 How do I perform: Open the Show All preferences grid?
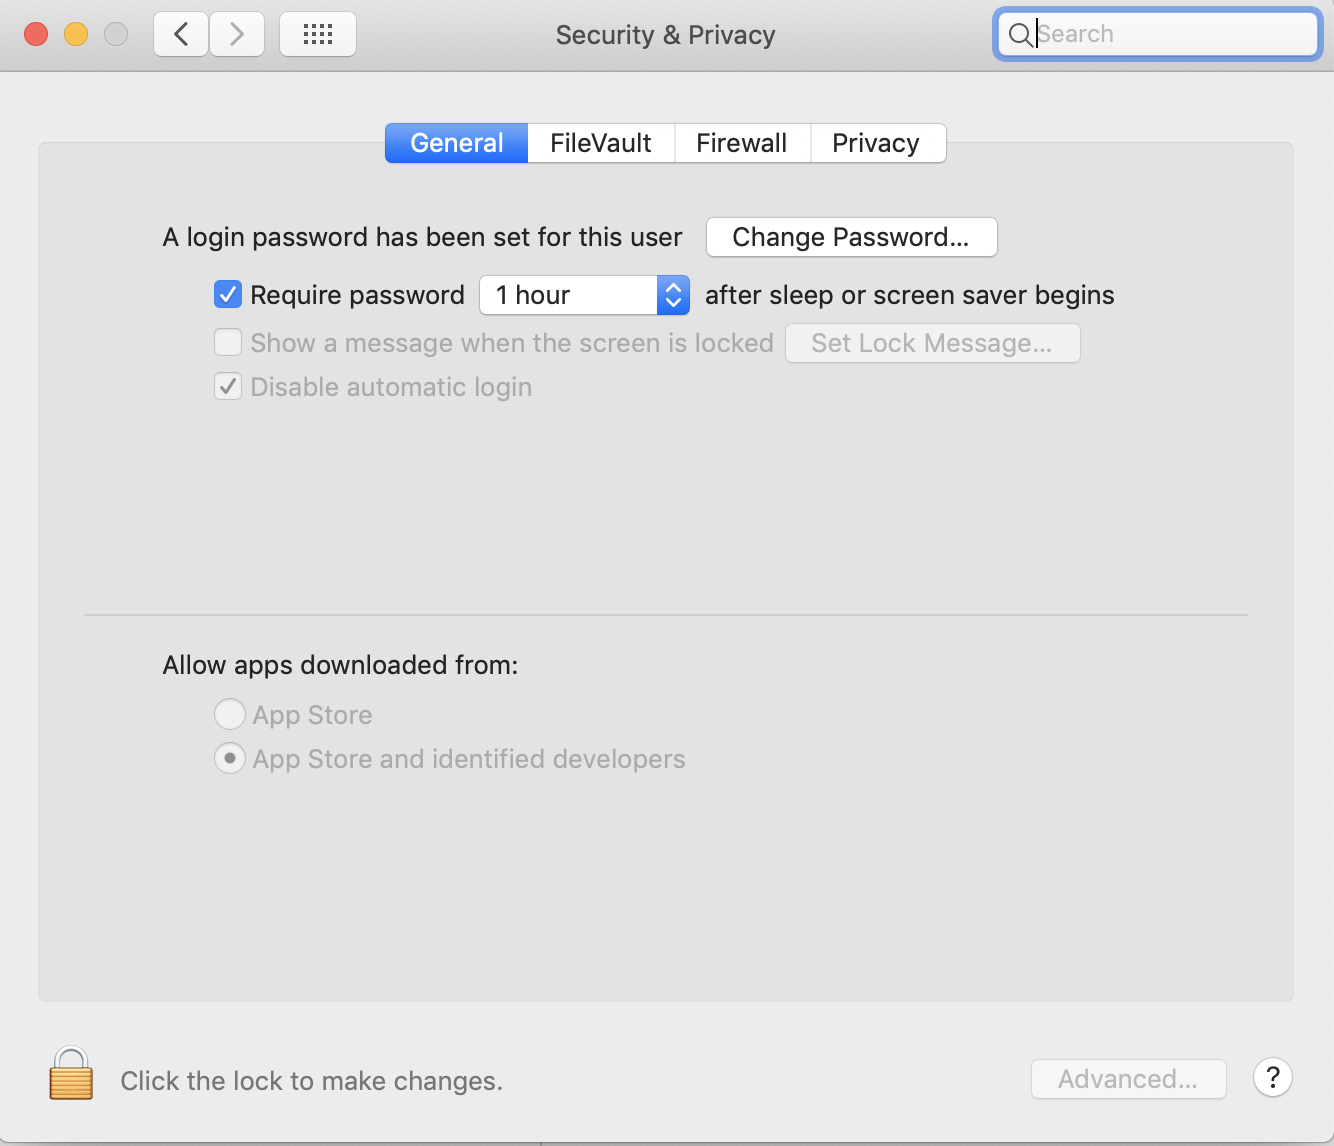317,33
